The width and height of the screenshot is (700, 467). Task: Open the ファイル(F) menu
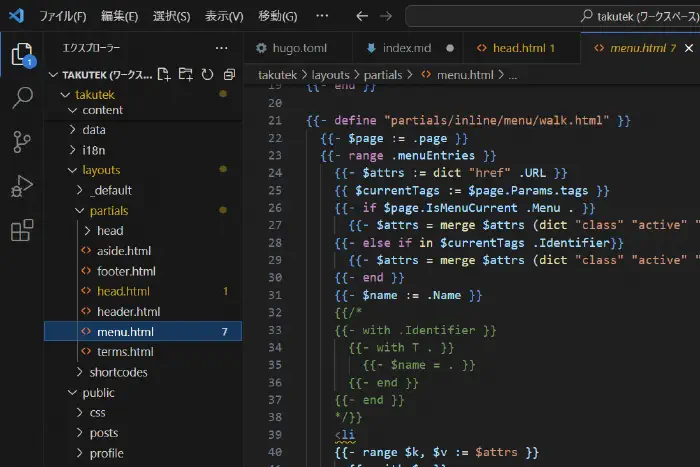tap(63, 16)
